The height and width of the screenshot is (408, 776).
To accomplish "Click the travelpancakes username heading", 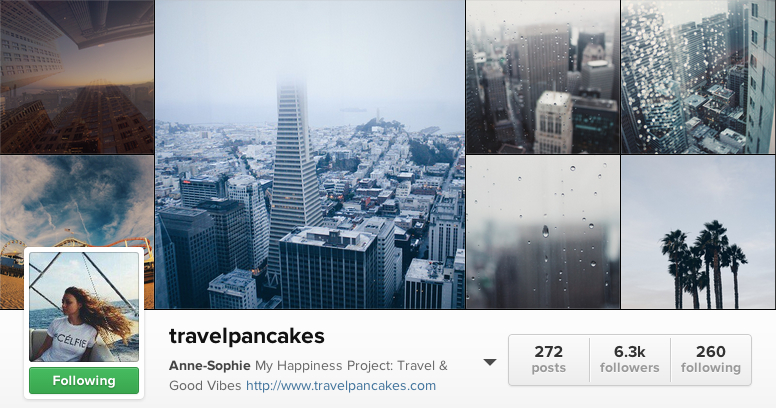I will click(246, 336).
